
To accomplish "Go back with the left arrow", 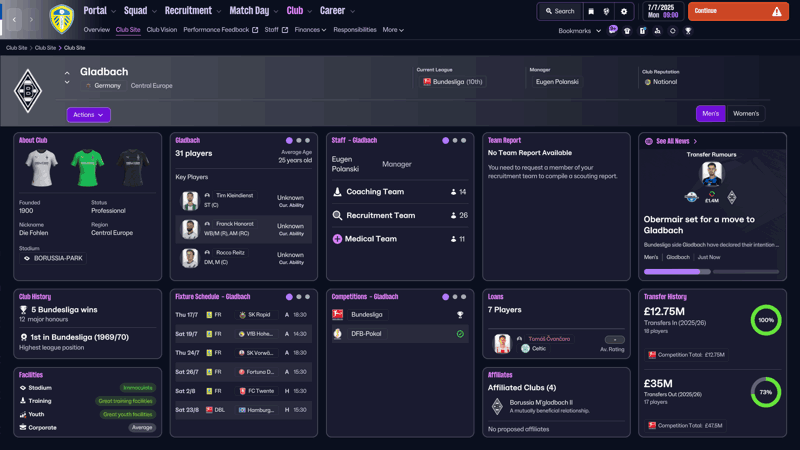I will click(14, 19).
